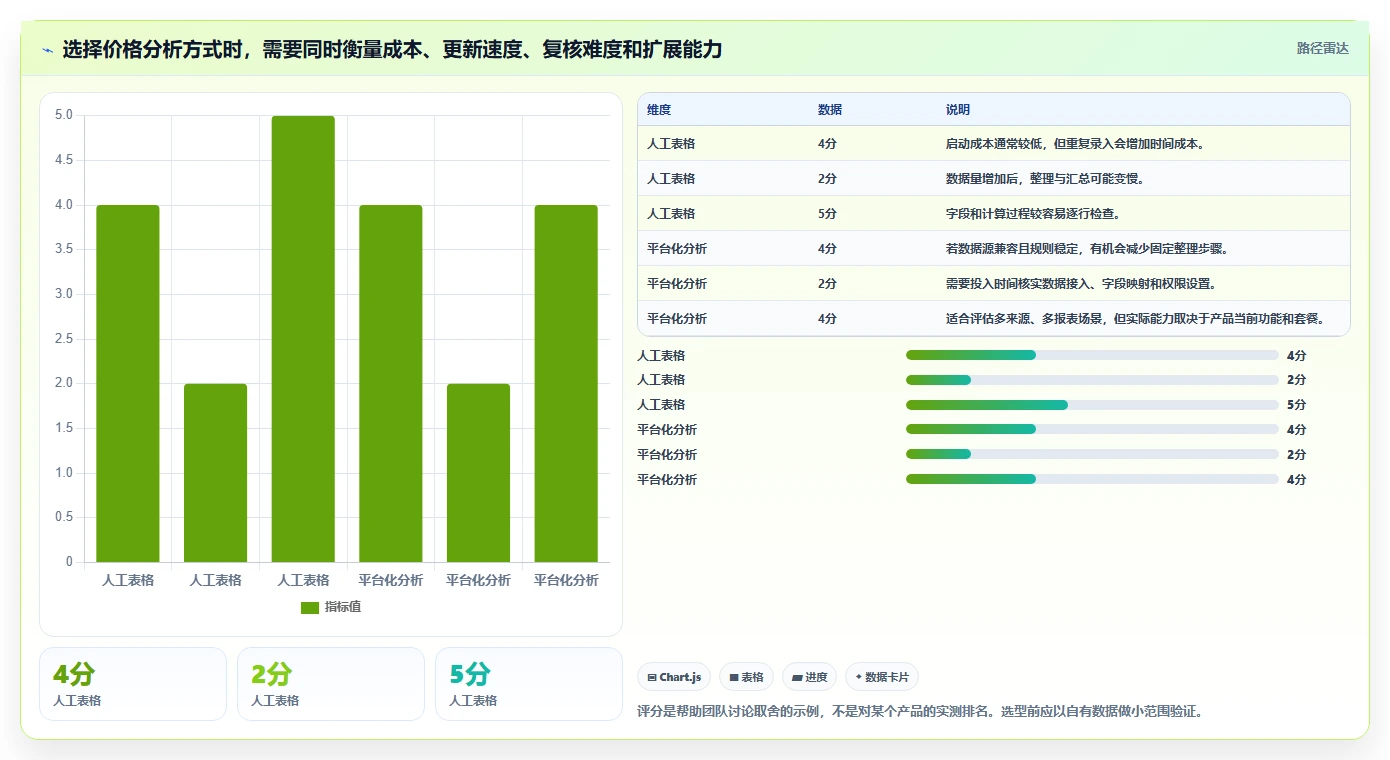Viewport: 1390px width, 760px height.
Task: Click the 人工表格 progress bar with 4分
Action: coord(1092,355)
